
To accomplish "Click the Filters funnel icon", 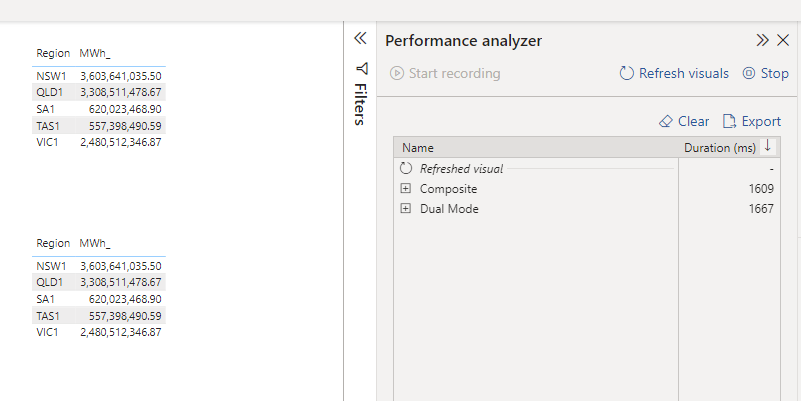I will [x=361, y=69].
